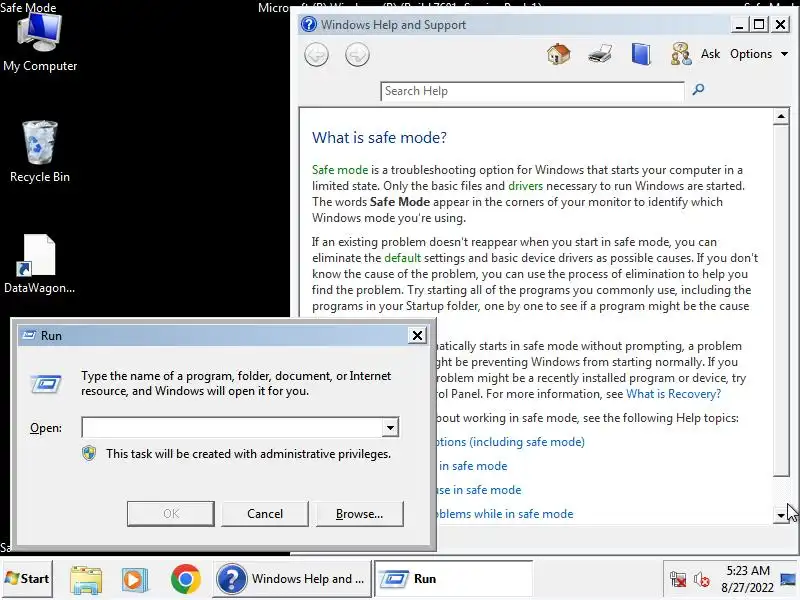
Task: Maximize the Windows Help and Support window
Action: (x=759, y=24)
